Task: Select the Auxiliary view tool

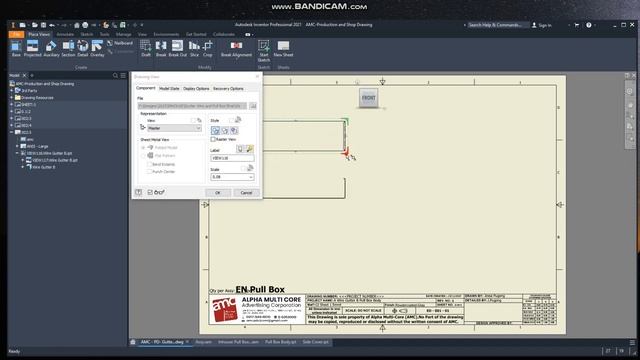Action: click(x=51, y=49)
